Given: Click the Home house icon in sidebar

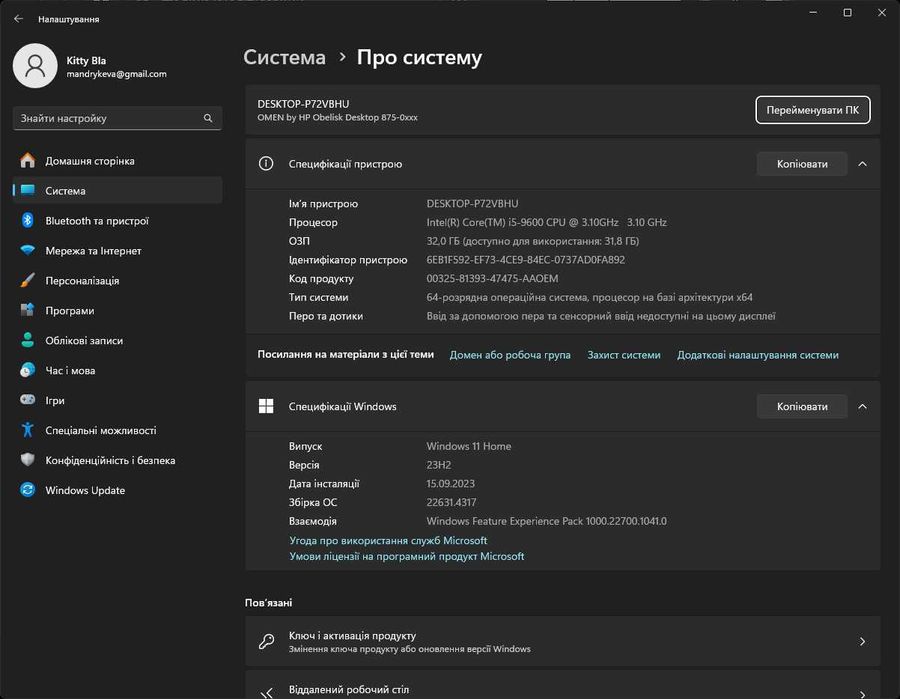Looking at the screenshot, I should click(28, 161).
